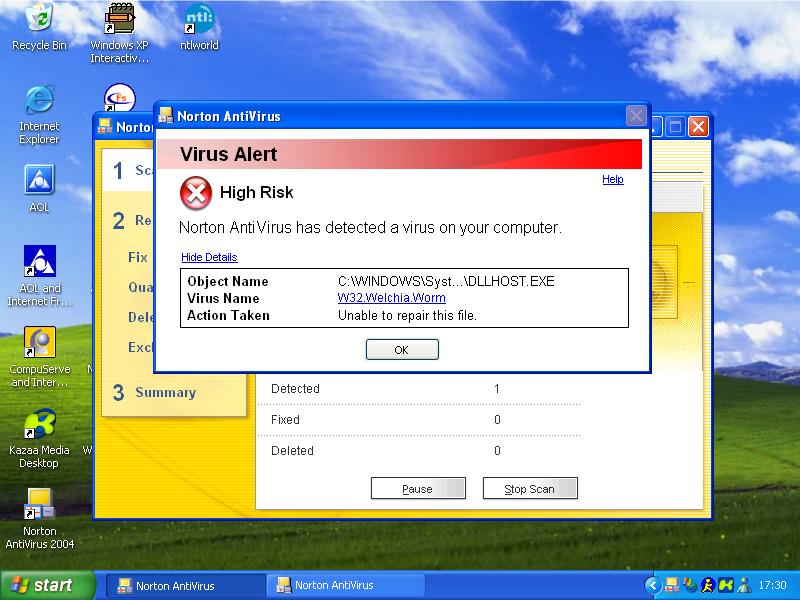Click the Norton scan window title icon
The height and width of the screenshot is (600, 800).
pyautogui.click(x=105, y=126)
